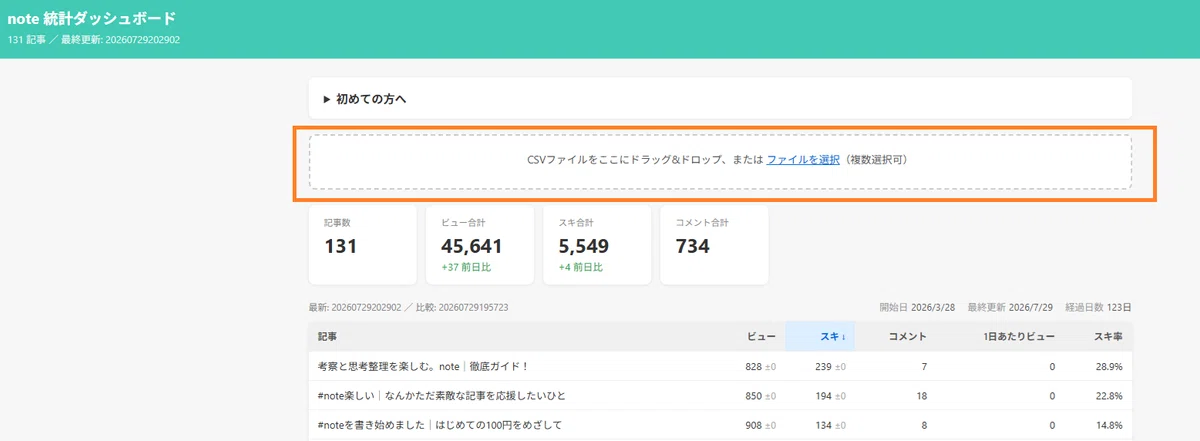The height and width of the screenshot is (441, 1200).
Task: Click the CSV drag-and-drop upload area
Action: pos(720,161)
